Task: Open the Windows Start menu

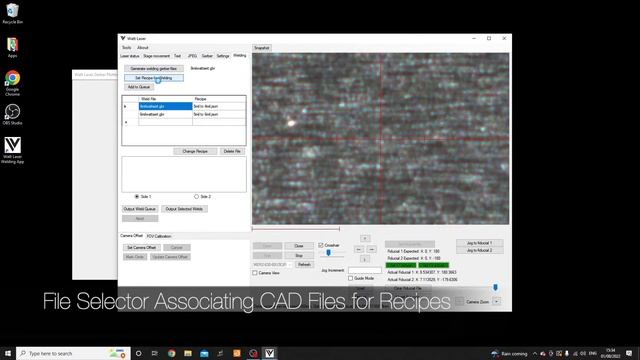Action: 8,353
